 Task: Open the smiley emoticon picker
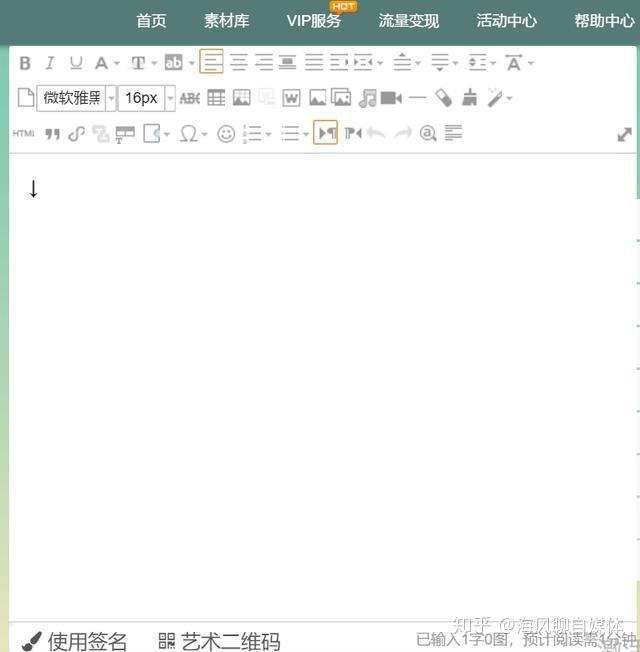click(x=226, y=134)
